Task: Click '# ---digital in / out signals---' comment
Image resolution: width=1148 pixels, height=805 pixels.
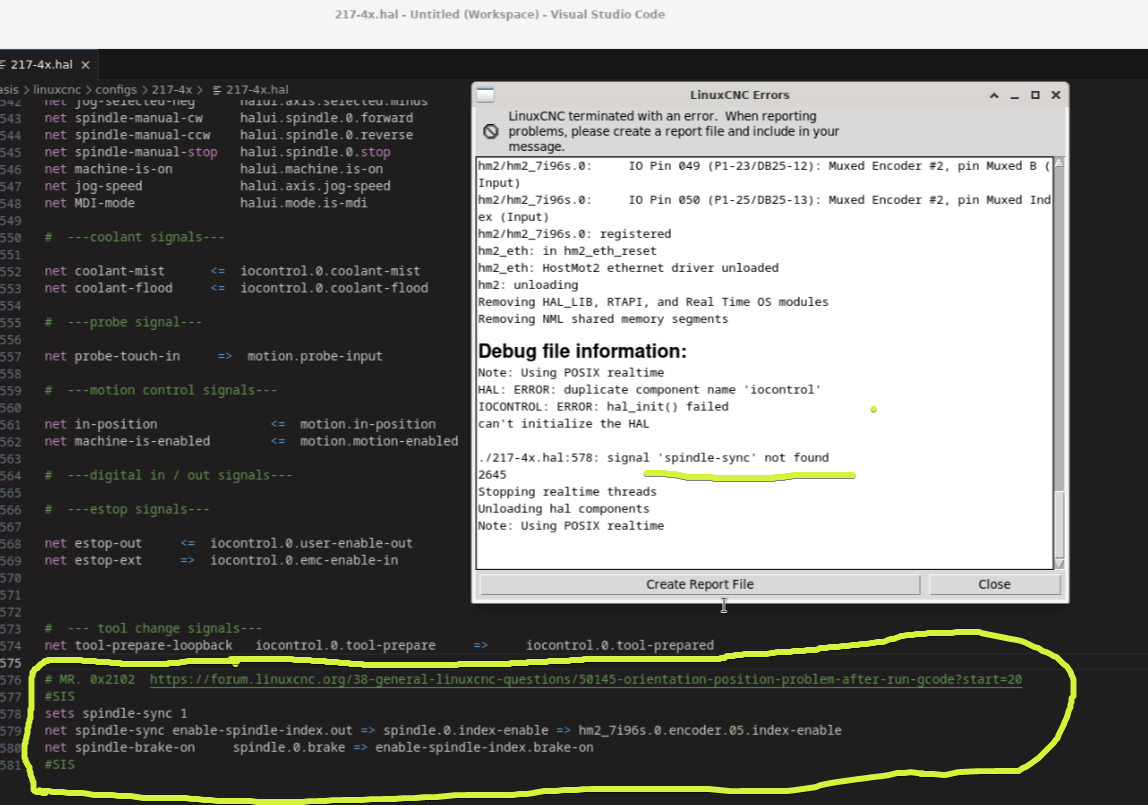Action: pyautogui.click(x=168, y=475)
